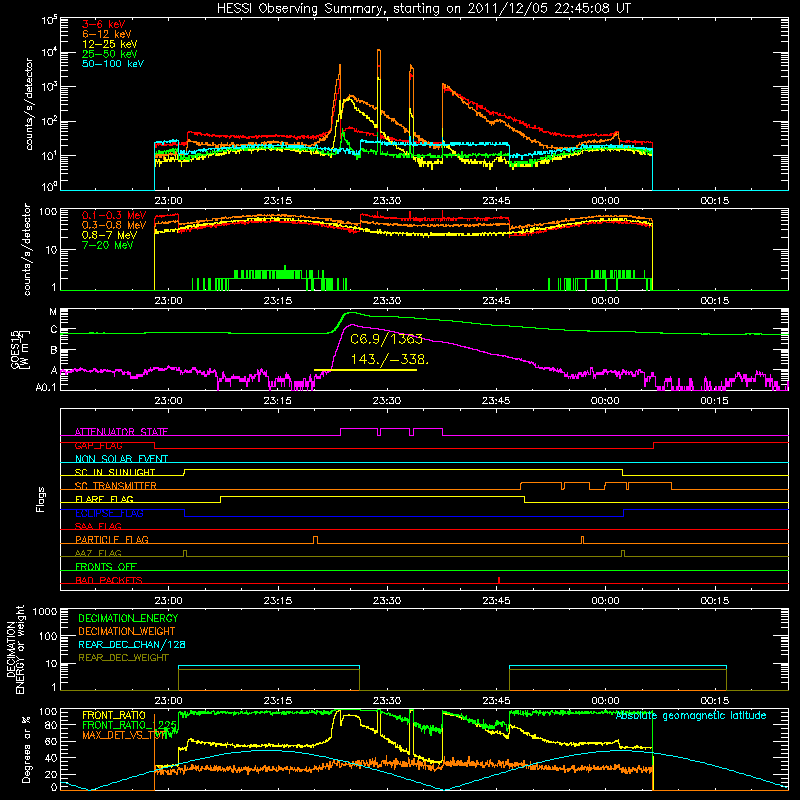Click the M class tick label on GOES axis

53,312
